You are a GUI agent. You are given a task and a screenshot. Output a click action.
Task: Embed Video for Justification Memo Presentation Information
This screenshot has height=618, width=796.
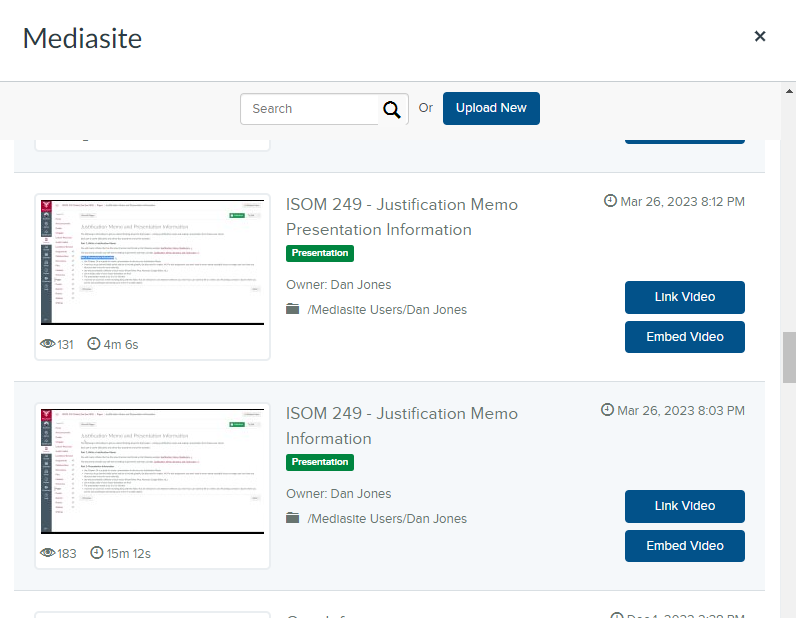(684, 337)
